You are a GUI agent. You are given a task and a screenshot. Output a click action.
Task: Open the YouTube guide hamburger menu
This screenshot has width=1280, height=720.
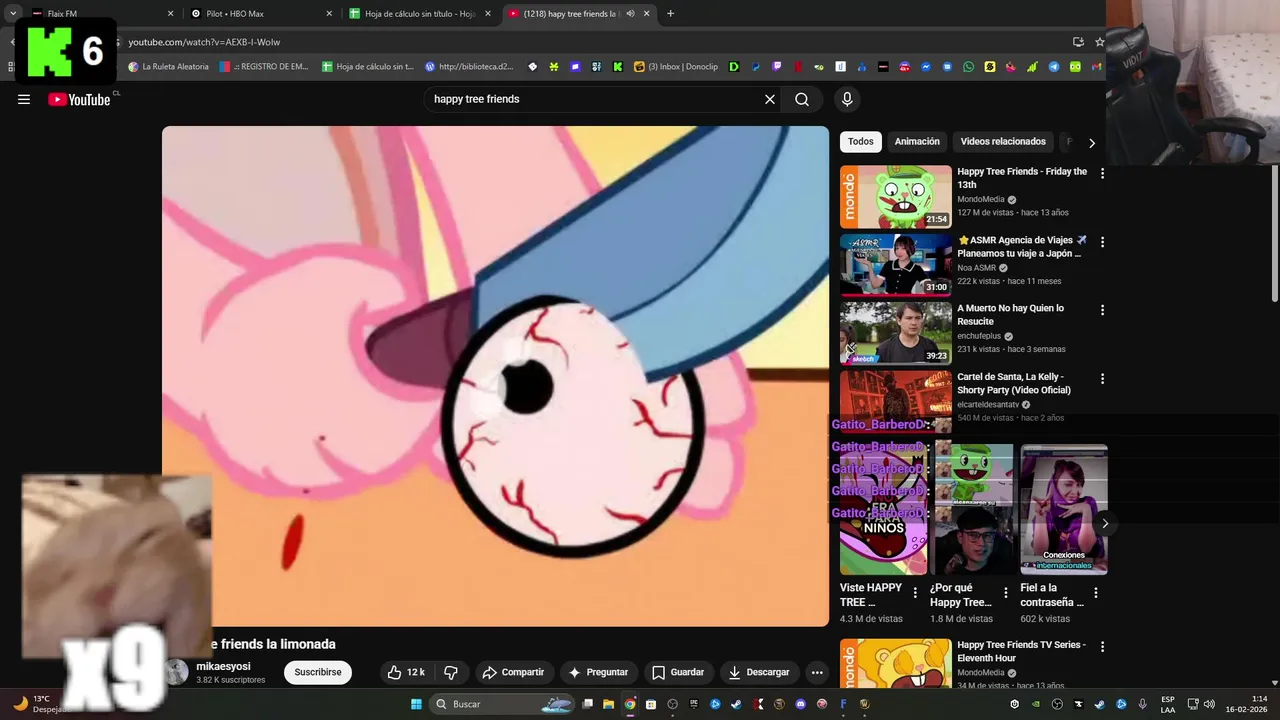(24, 99)
